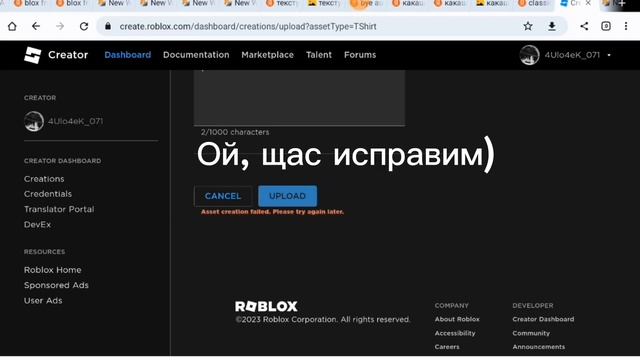Image resolution: width=640 pixels, height=360 pixels.
Task: Click the 'Asset creation failed' error message
Action: [272, 212]
